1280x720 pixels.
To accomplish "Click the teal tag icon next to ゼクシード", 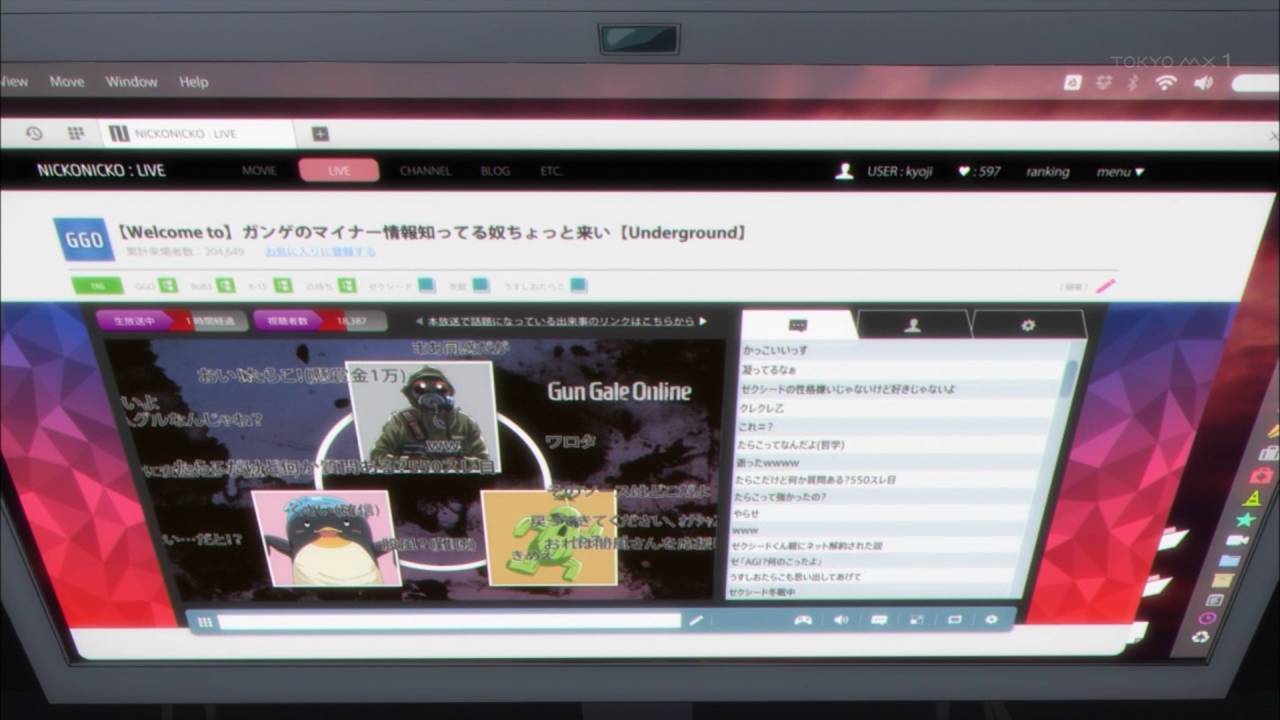I will pos(426,286).
